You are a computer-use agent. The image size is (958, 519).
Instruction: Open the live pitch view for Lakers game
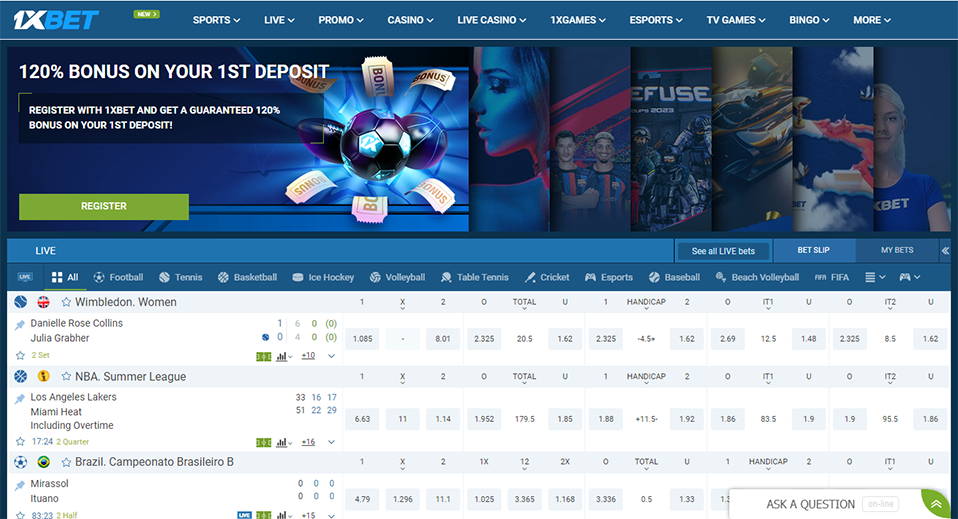pyautogui.click(x=263, y=442)
